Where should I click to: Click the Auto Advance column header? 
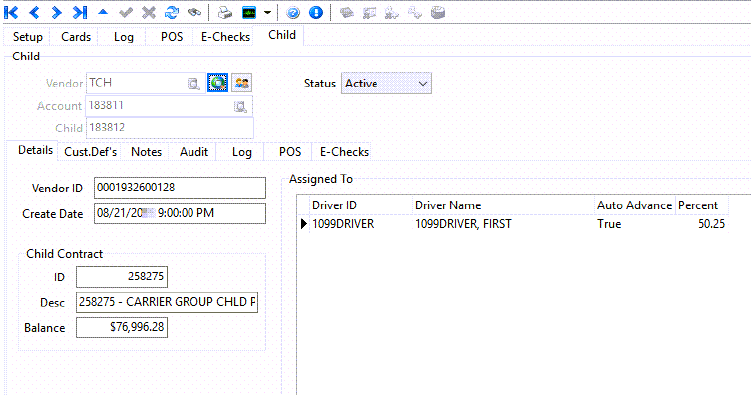point(635,205)
